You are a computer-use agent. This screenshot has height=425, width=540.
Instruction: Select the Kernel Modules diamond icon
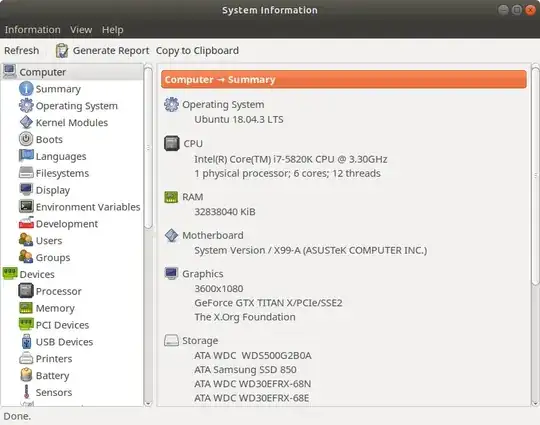(26, 122)
